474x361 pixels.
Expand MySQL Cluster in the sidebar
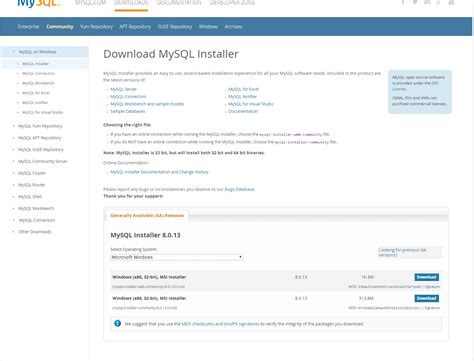click(x=32, y=173)
